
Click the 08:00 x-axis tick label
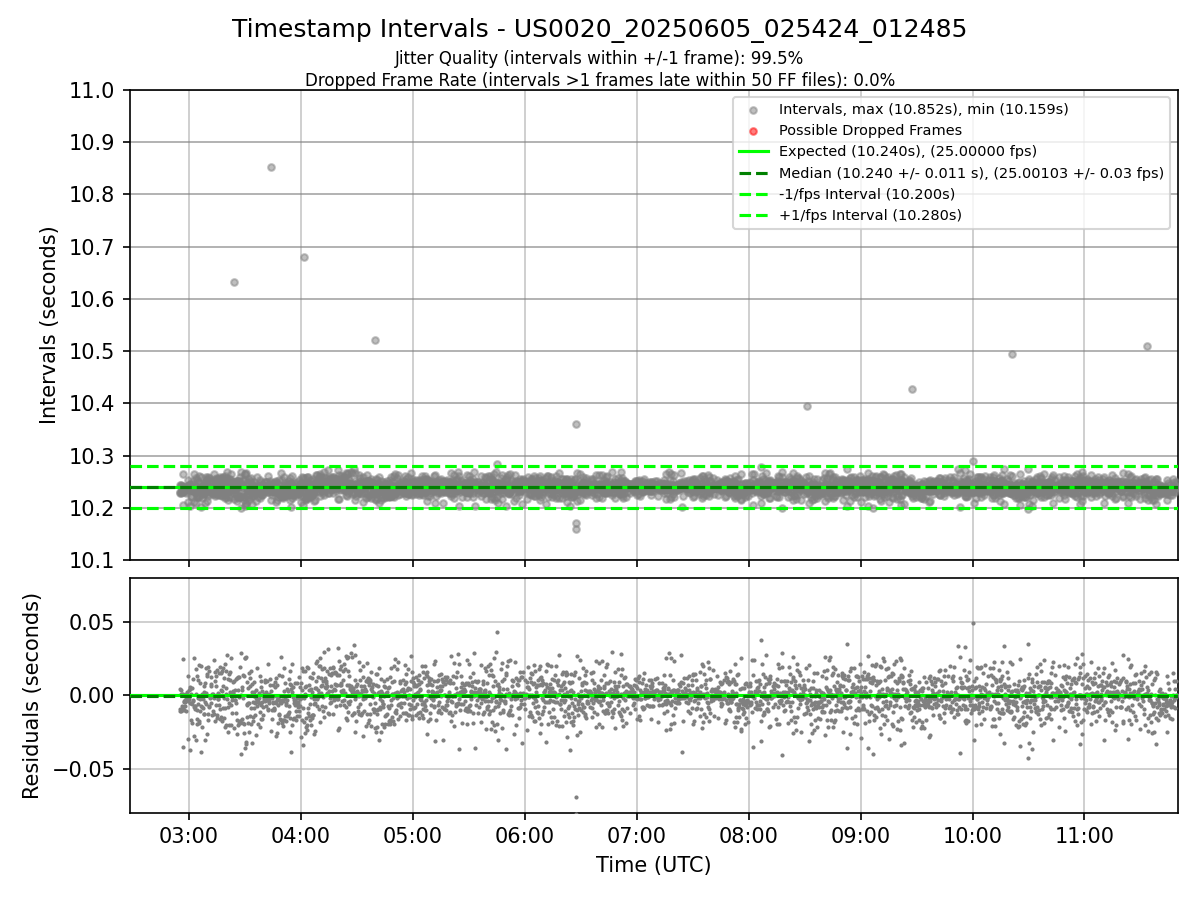(x=749, y=833)
